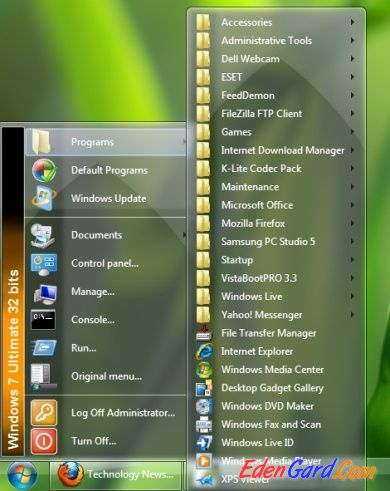Click the Windows Fax and Scan icon

pos(204,424)
